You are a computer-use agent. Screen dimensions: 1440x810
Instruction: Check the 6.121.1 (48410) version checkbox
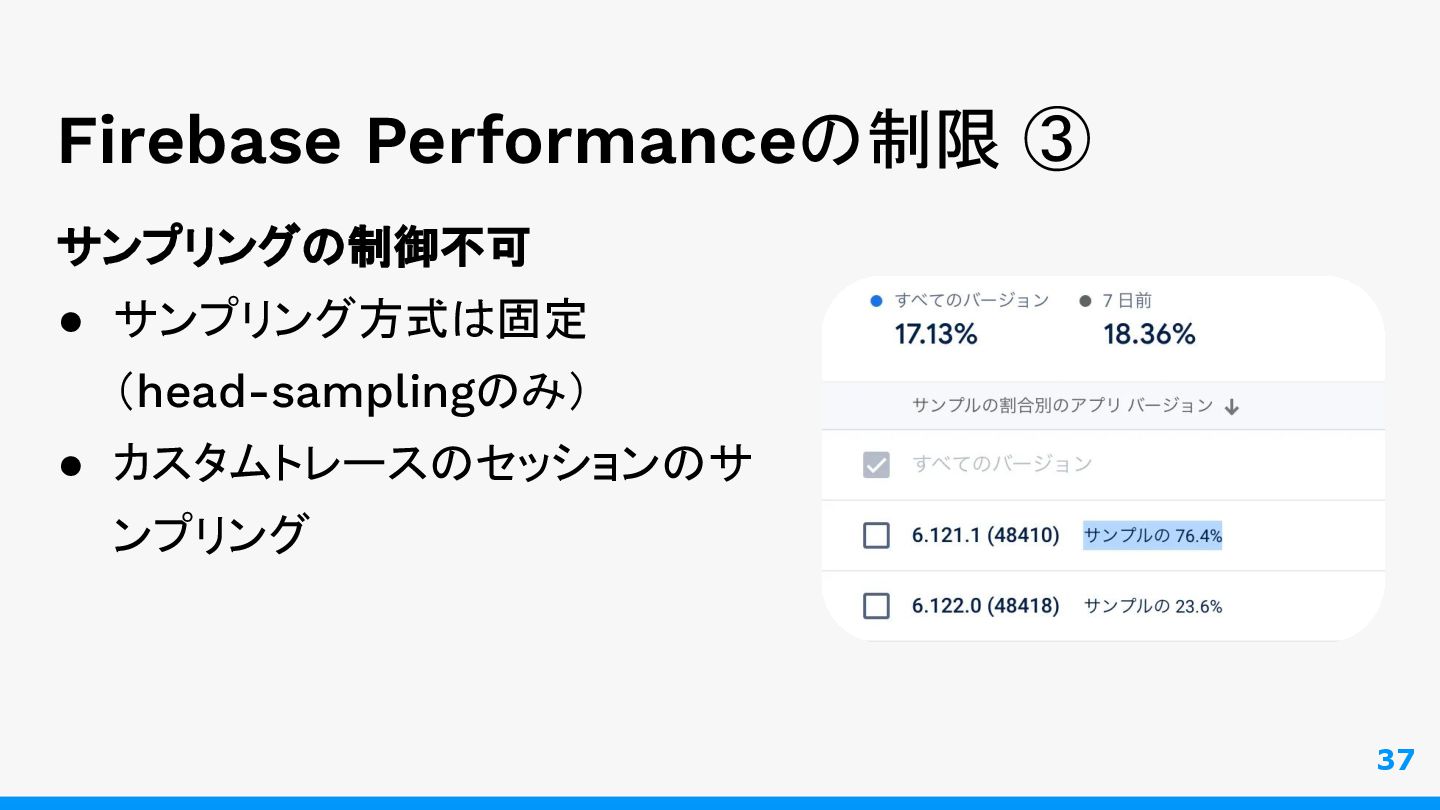[x=876, y=536]
